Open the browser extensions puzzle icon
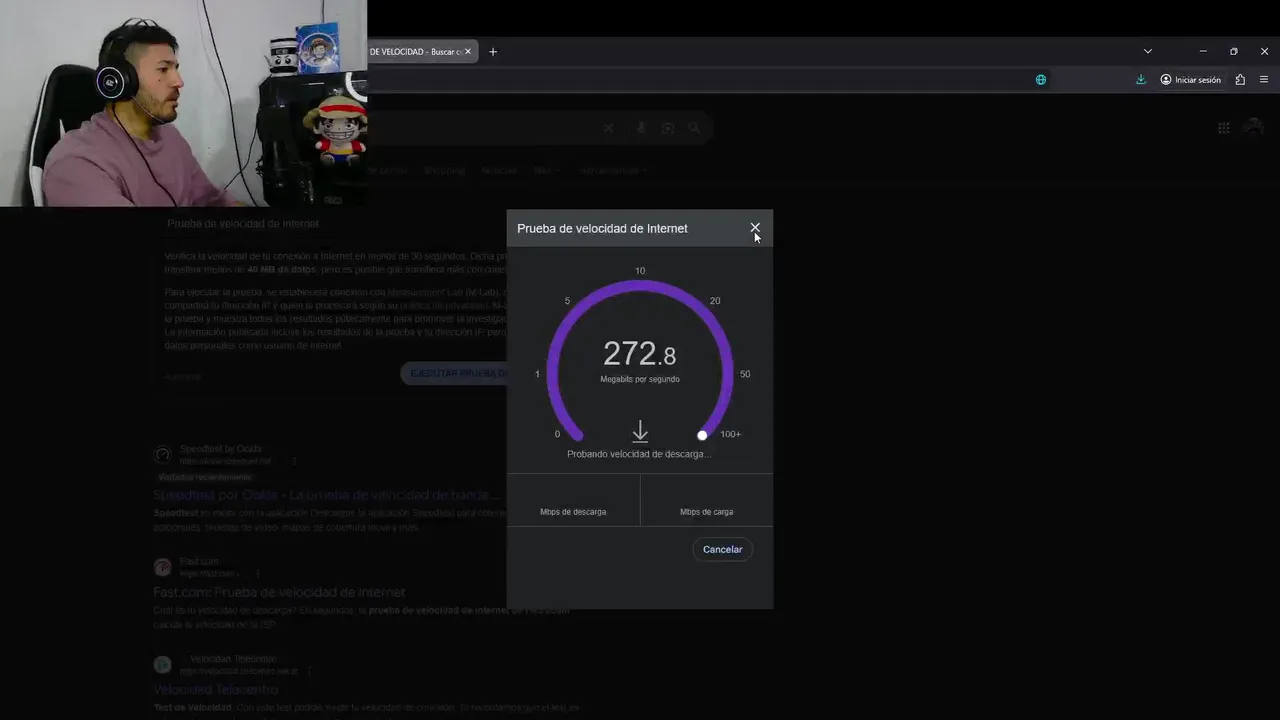The width and height of the screenshot is (1280, 720). (1240, 80)
